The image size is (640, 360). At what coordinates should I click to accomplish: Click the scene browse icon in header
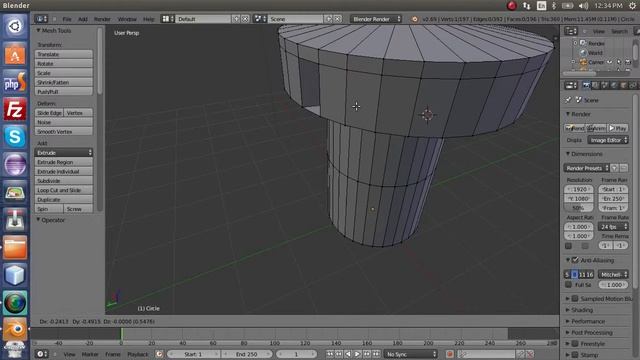coord(259,19)
